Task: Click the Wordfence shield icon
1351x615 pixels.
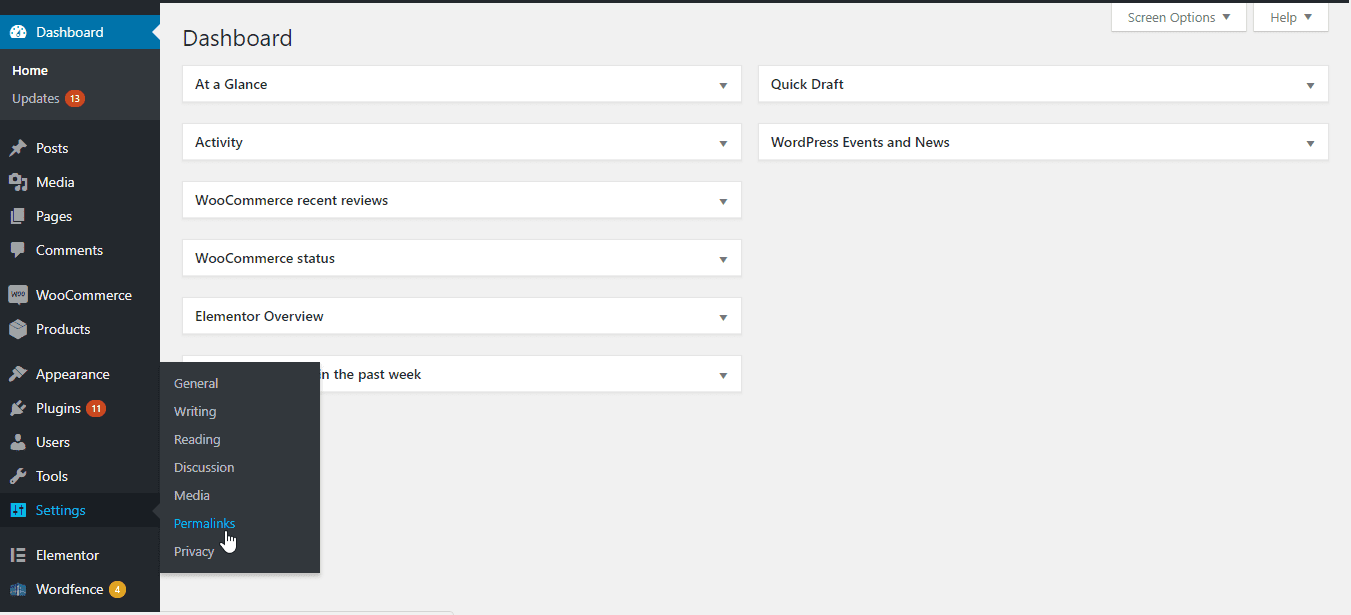Action: [x=18, y=589]
